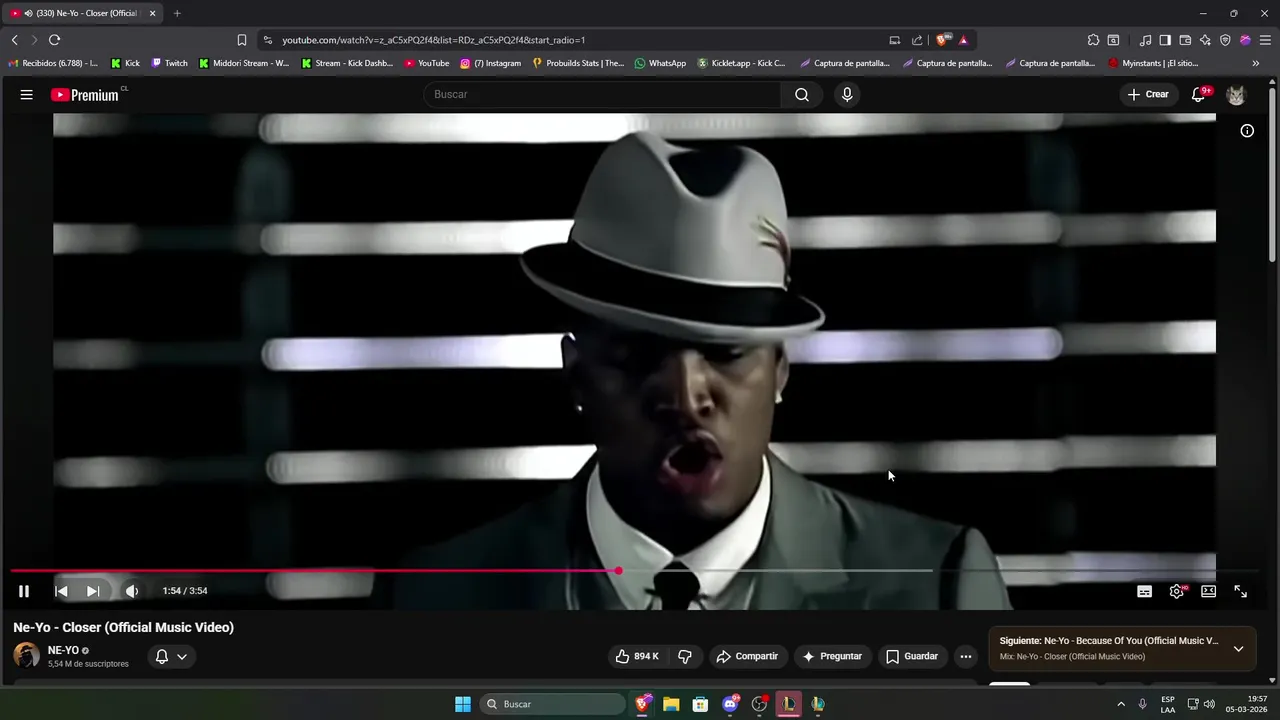Skip to the next video

pos(93,591)
